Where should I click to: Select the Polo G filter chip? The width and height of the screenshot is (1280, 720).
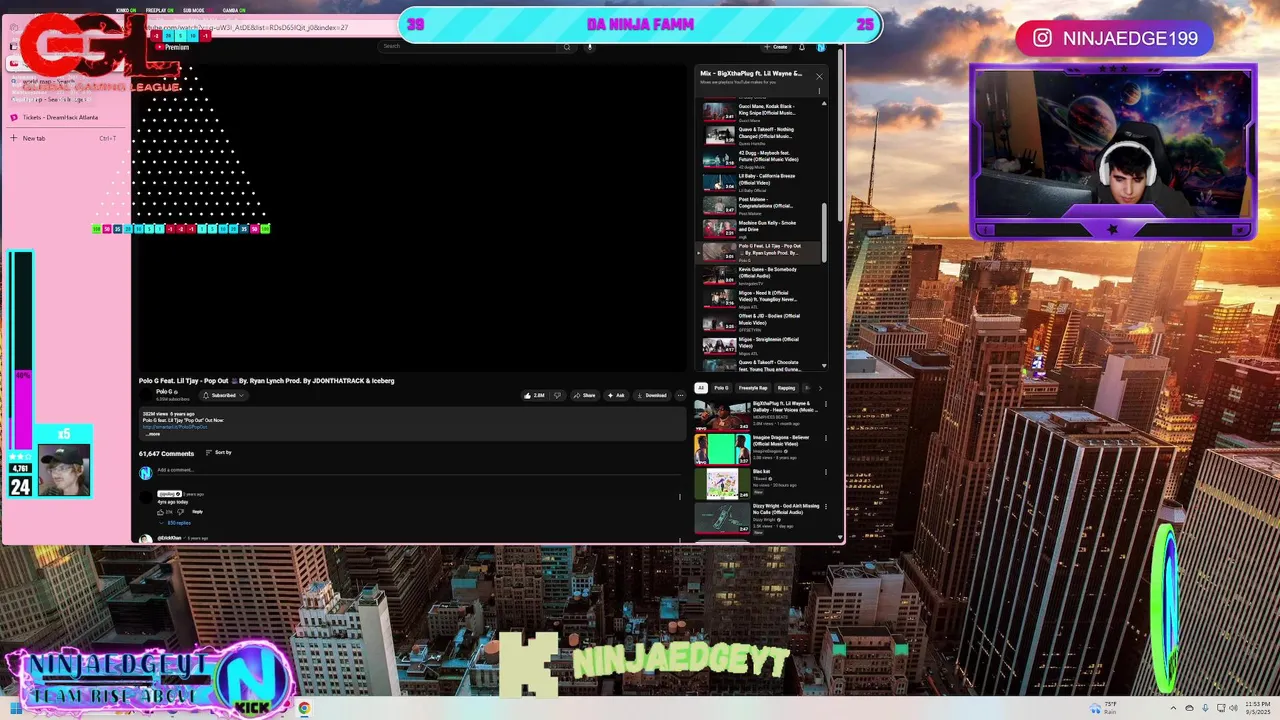click(x=721, y=388)
